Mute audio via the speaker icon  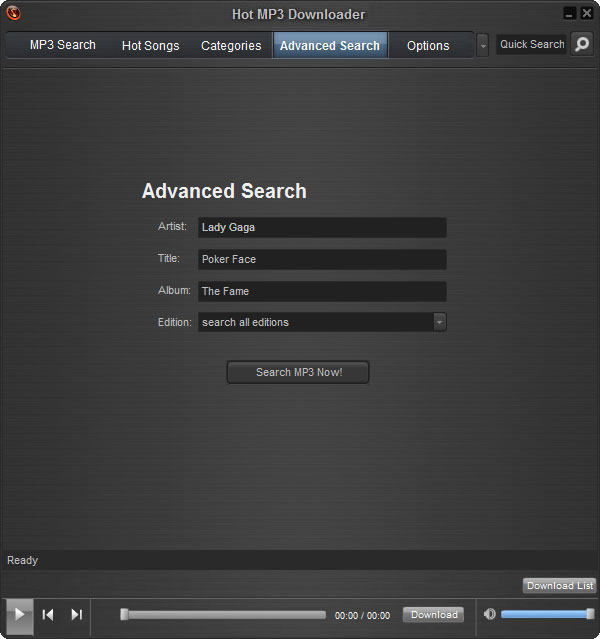490,614
